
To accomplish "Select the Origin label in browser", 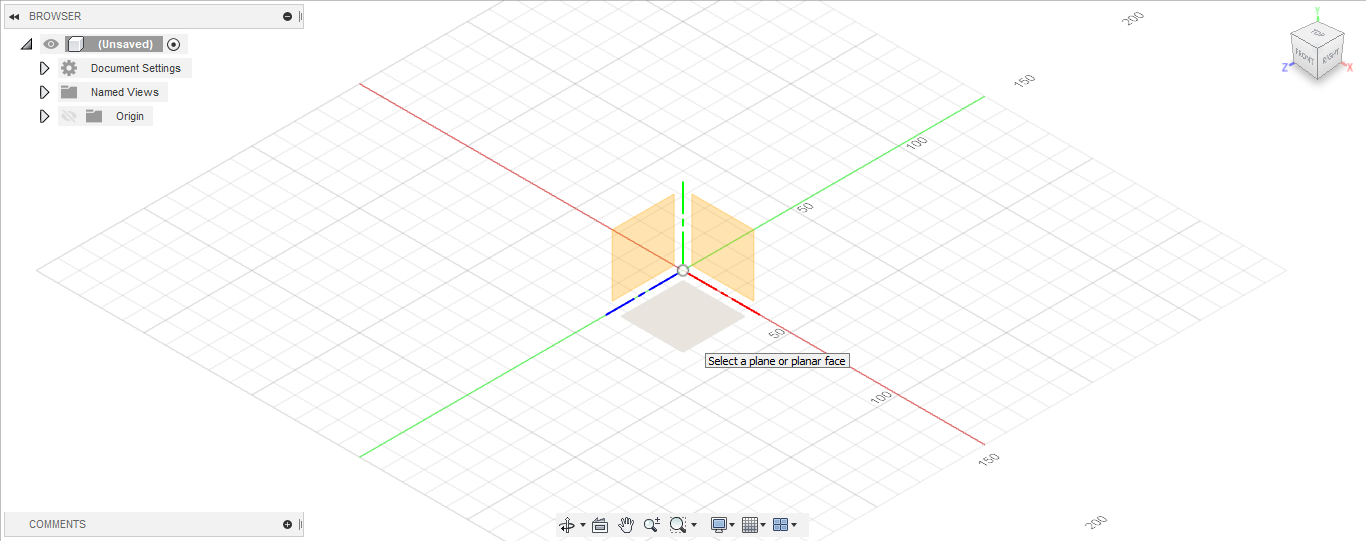I will coord(130,116).
